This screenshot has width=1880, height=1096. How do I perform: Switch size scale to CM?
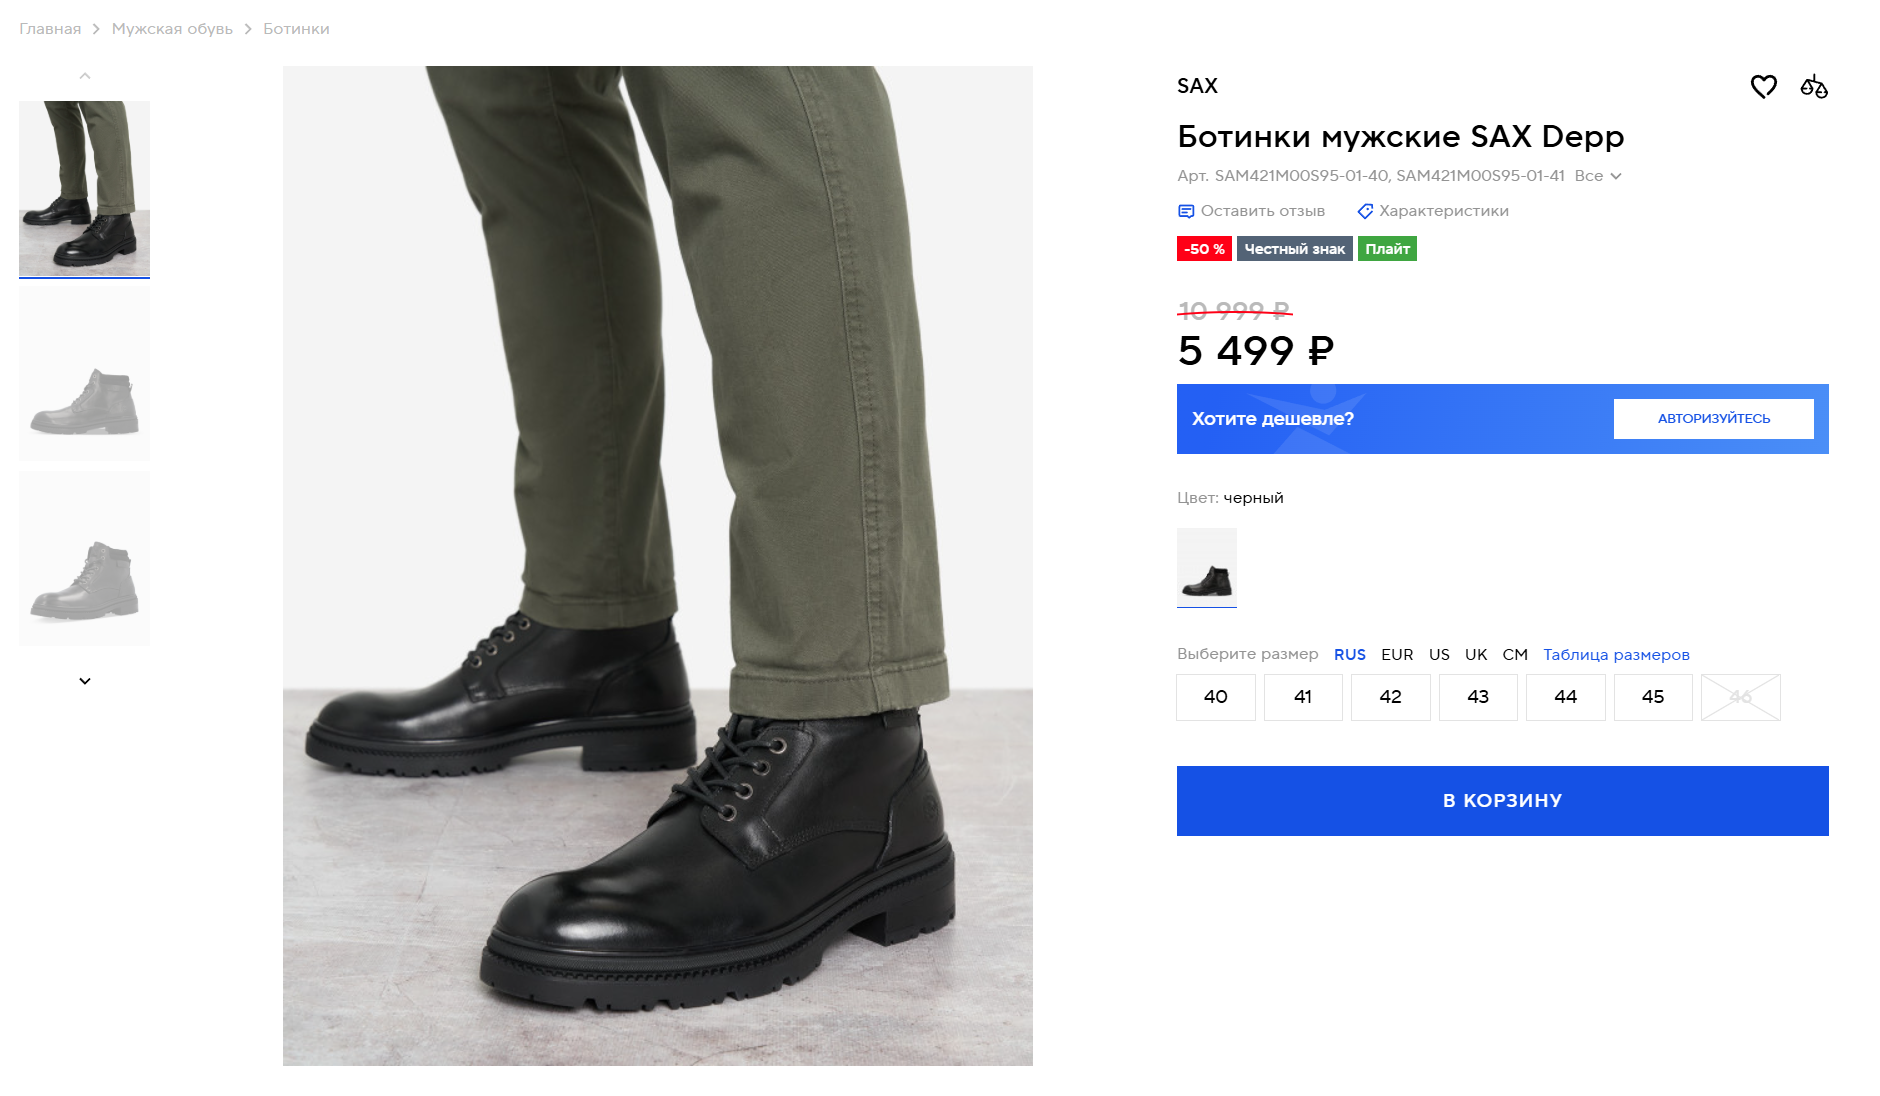click(x=1515, y=655)
